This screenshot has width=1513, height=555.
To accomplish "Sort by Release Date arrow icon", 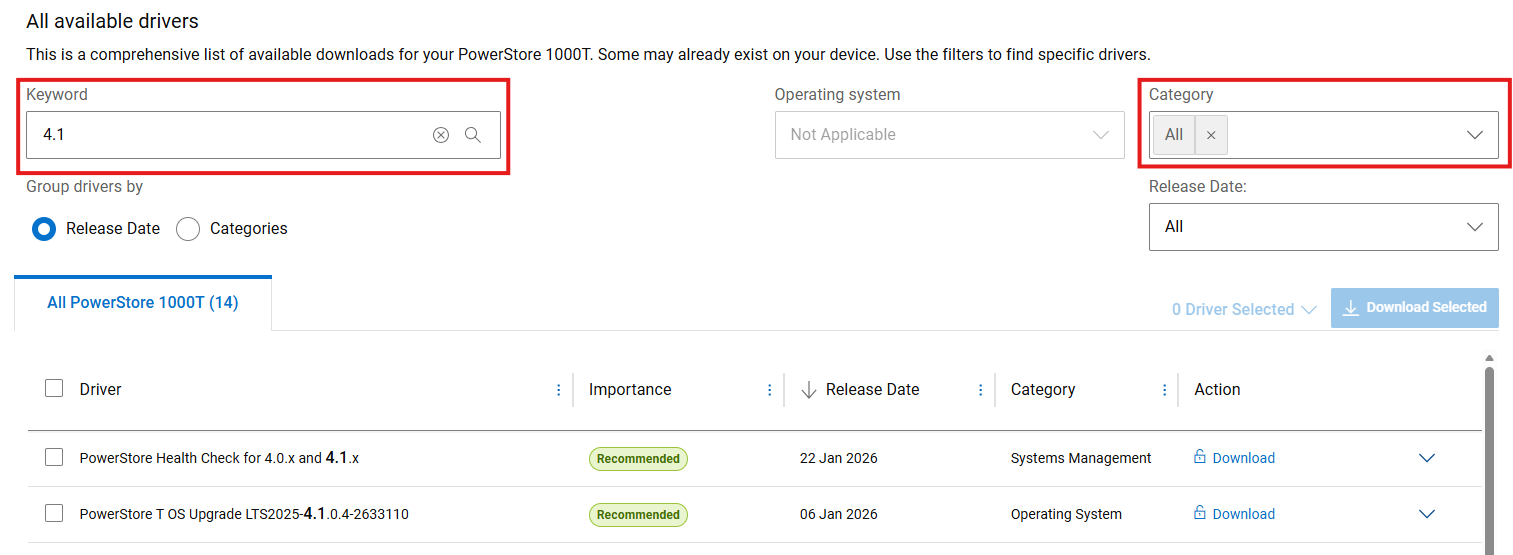I will tap(809, 390).
